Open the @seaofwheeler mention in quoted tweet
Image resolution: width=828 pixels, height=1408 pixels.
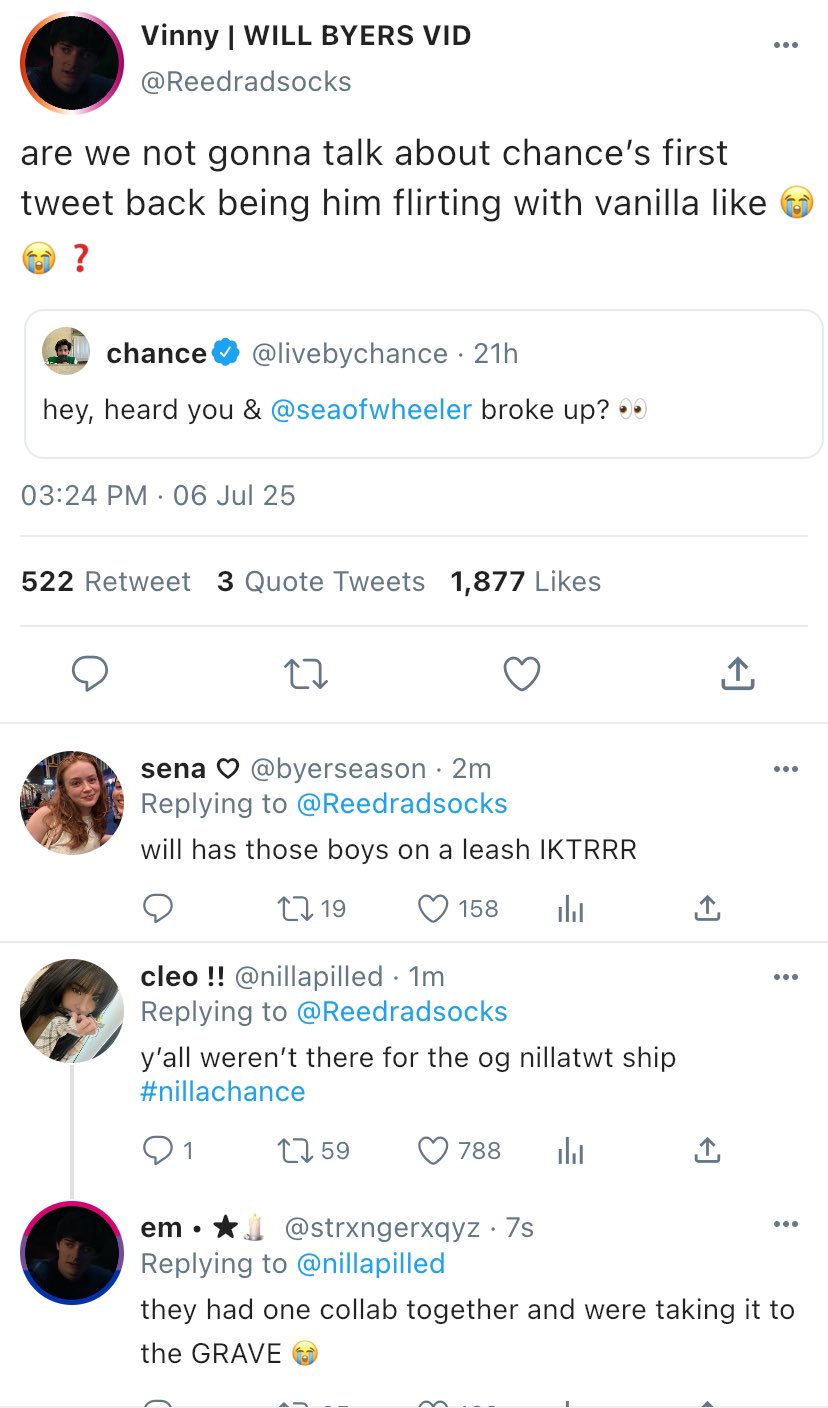click(371, 410)
